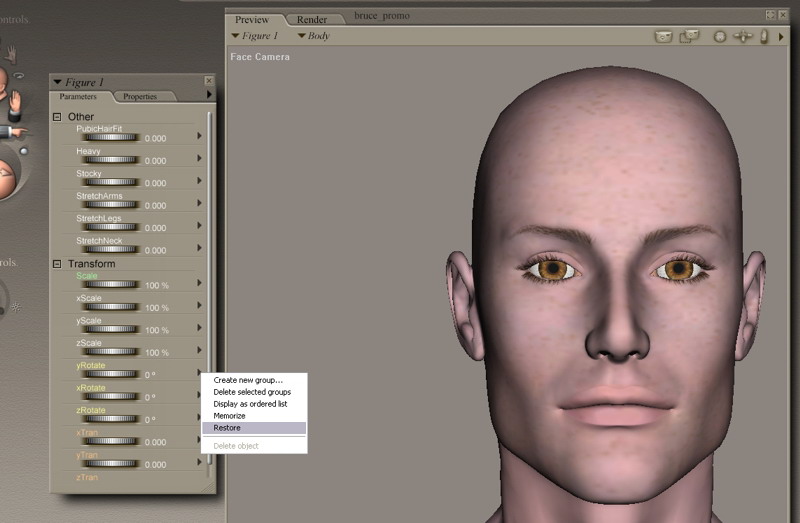Screen dimensions: 800x523
Task: Open the Heavy parameter options arrow
Action: pos(200,158)
